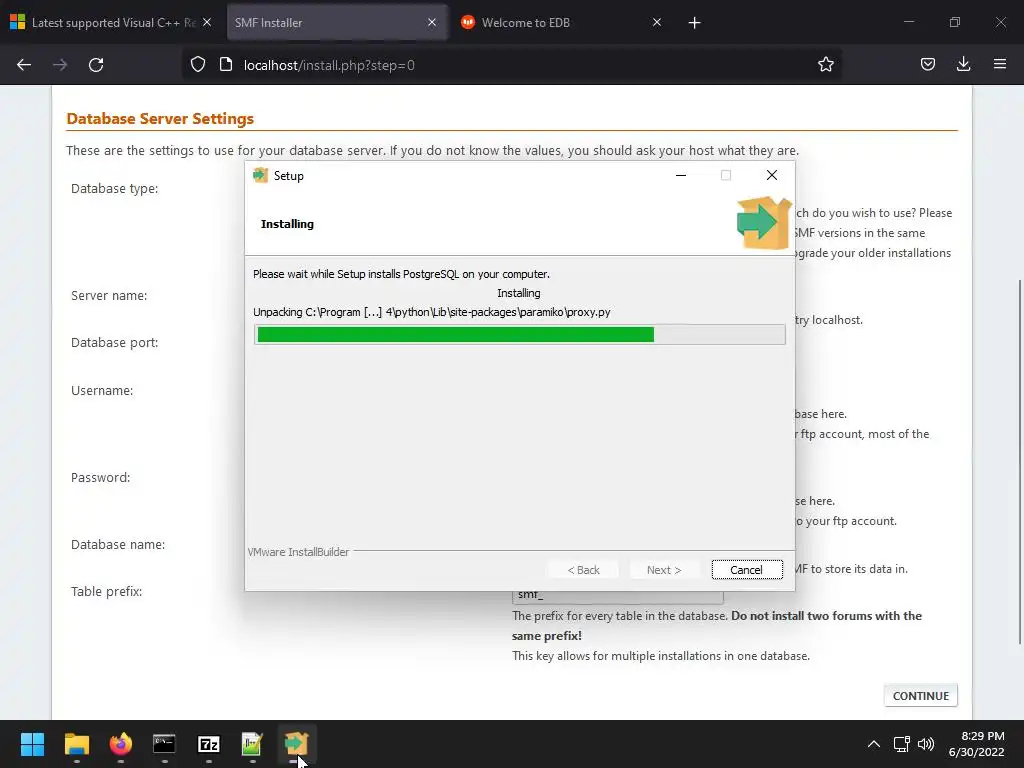
Task: Close the Welcome to EDB tab
Action: [x=657, y=22]
